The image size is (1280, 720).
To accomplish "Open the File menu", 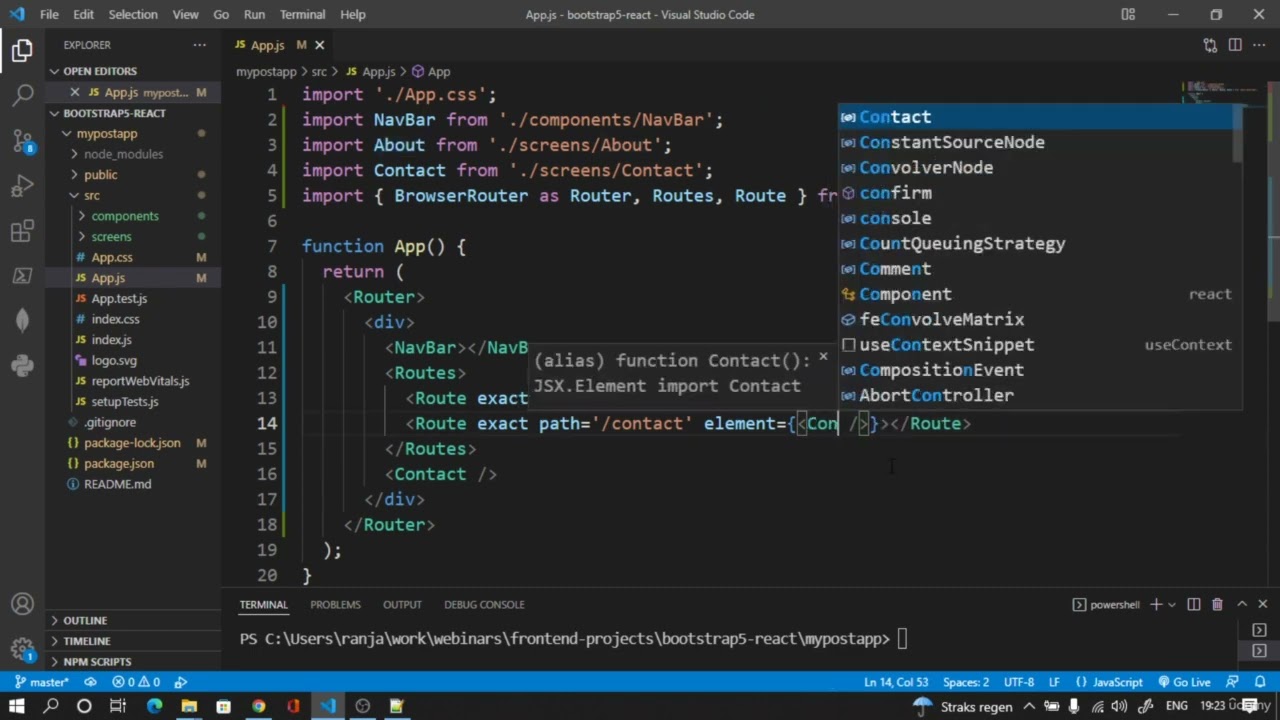I will [49, 14].
